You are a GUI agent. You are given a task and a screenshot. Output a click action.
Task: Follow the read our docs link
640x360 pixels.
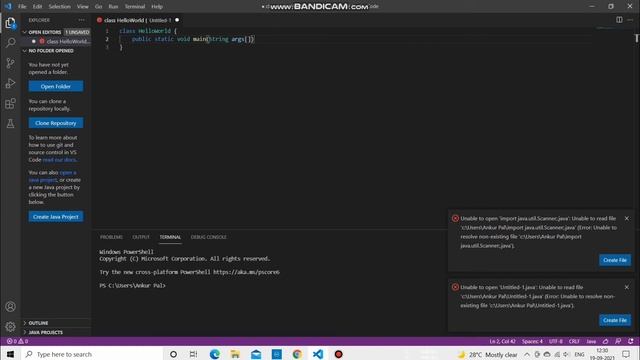point(59,160)
